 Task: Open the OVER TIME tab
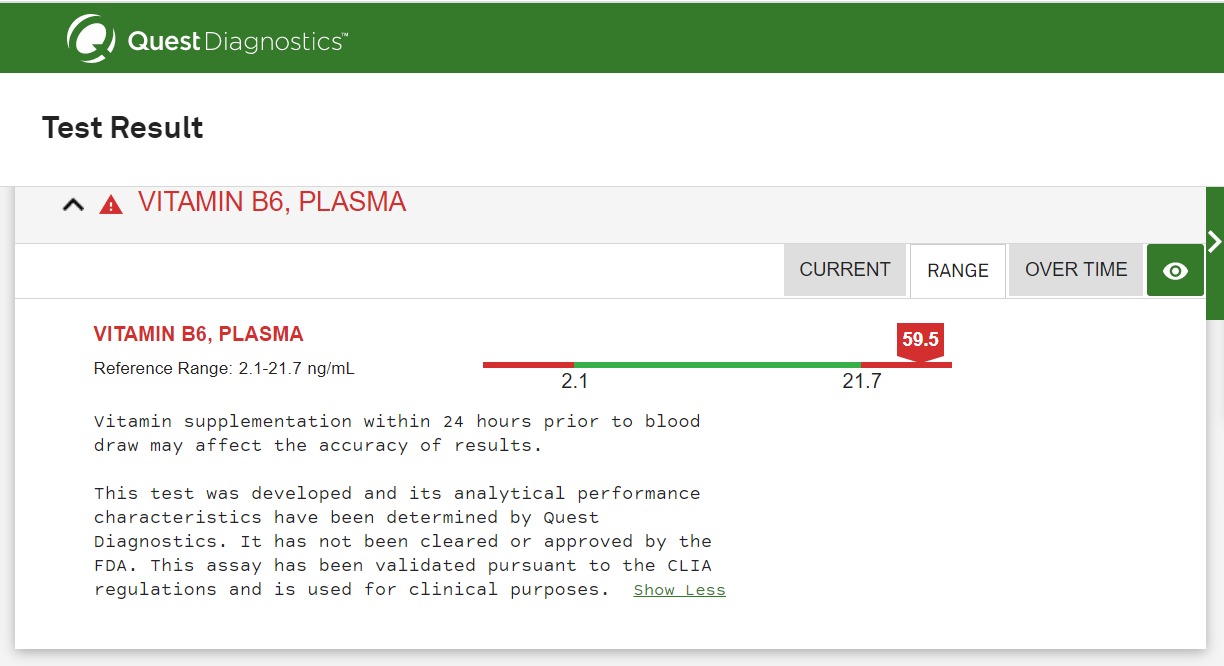[x=1075, y=270]
